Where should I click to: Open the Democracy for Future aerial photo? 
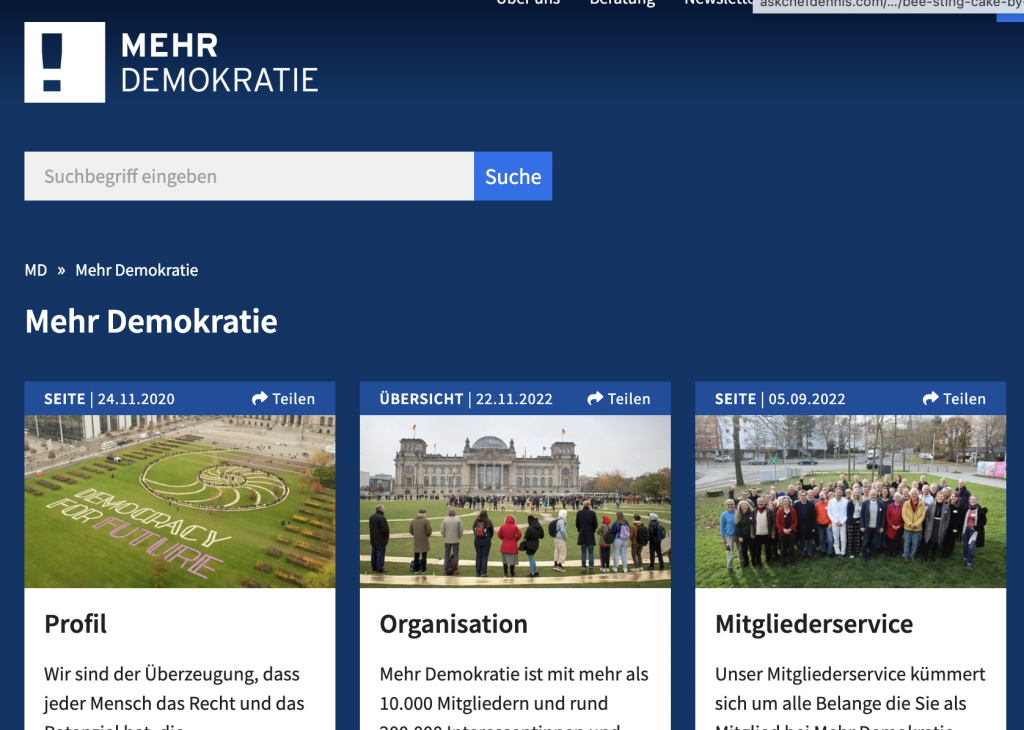tap(180, 501)
